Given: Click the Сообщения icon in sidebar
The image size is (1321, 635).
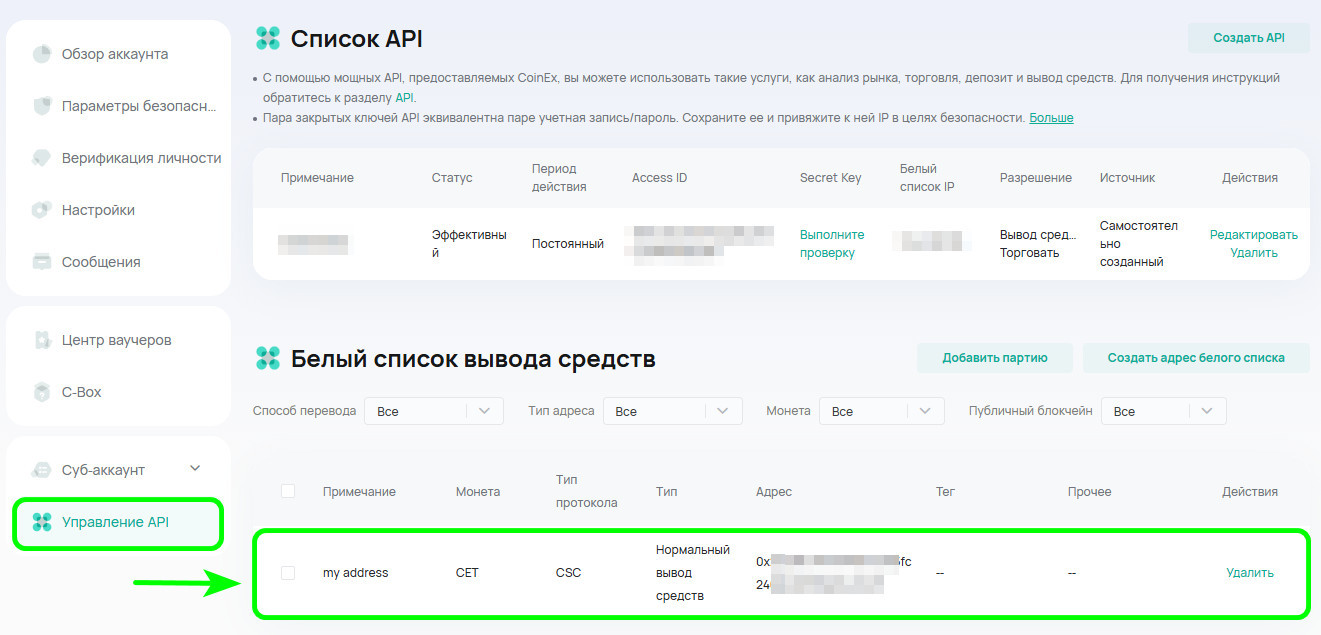Looking at the screenshot, I should [x=41, y=262].
